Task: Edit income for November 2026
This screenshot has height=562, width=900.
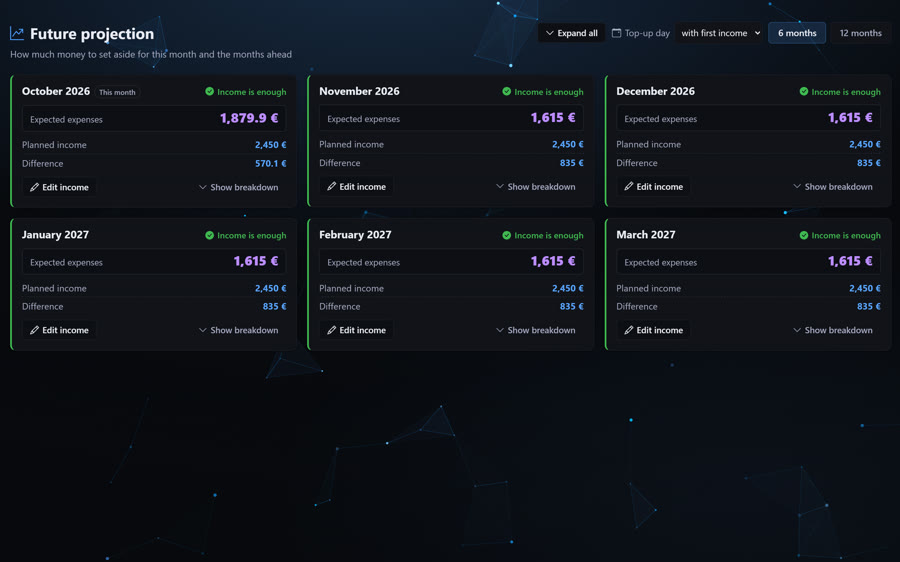Action: point(356,187)
